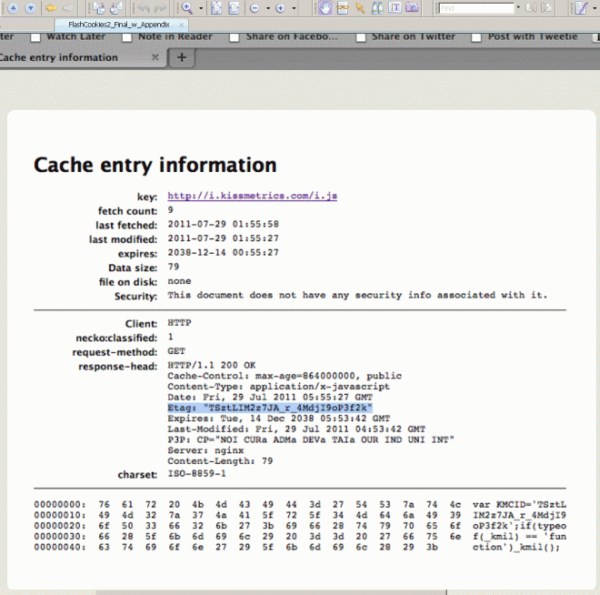600x595 pixels.
Task: Click the Note in Reader bookmarklet
Action: 167,37
